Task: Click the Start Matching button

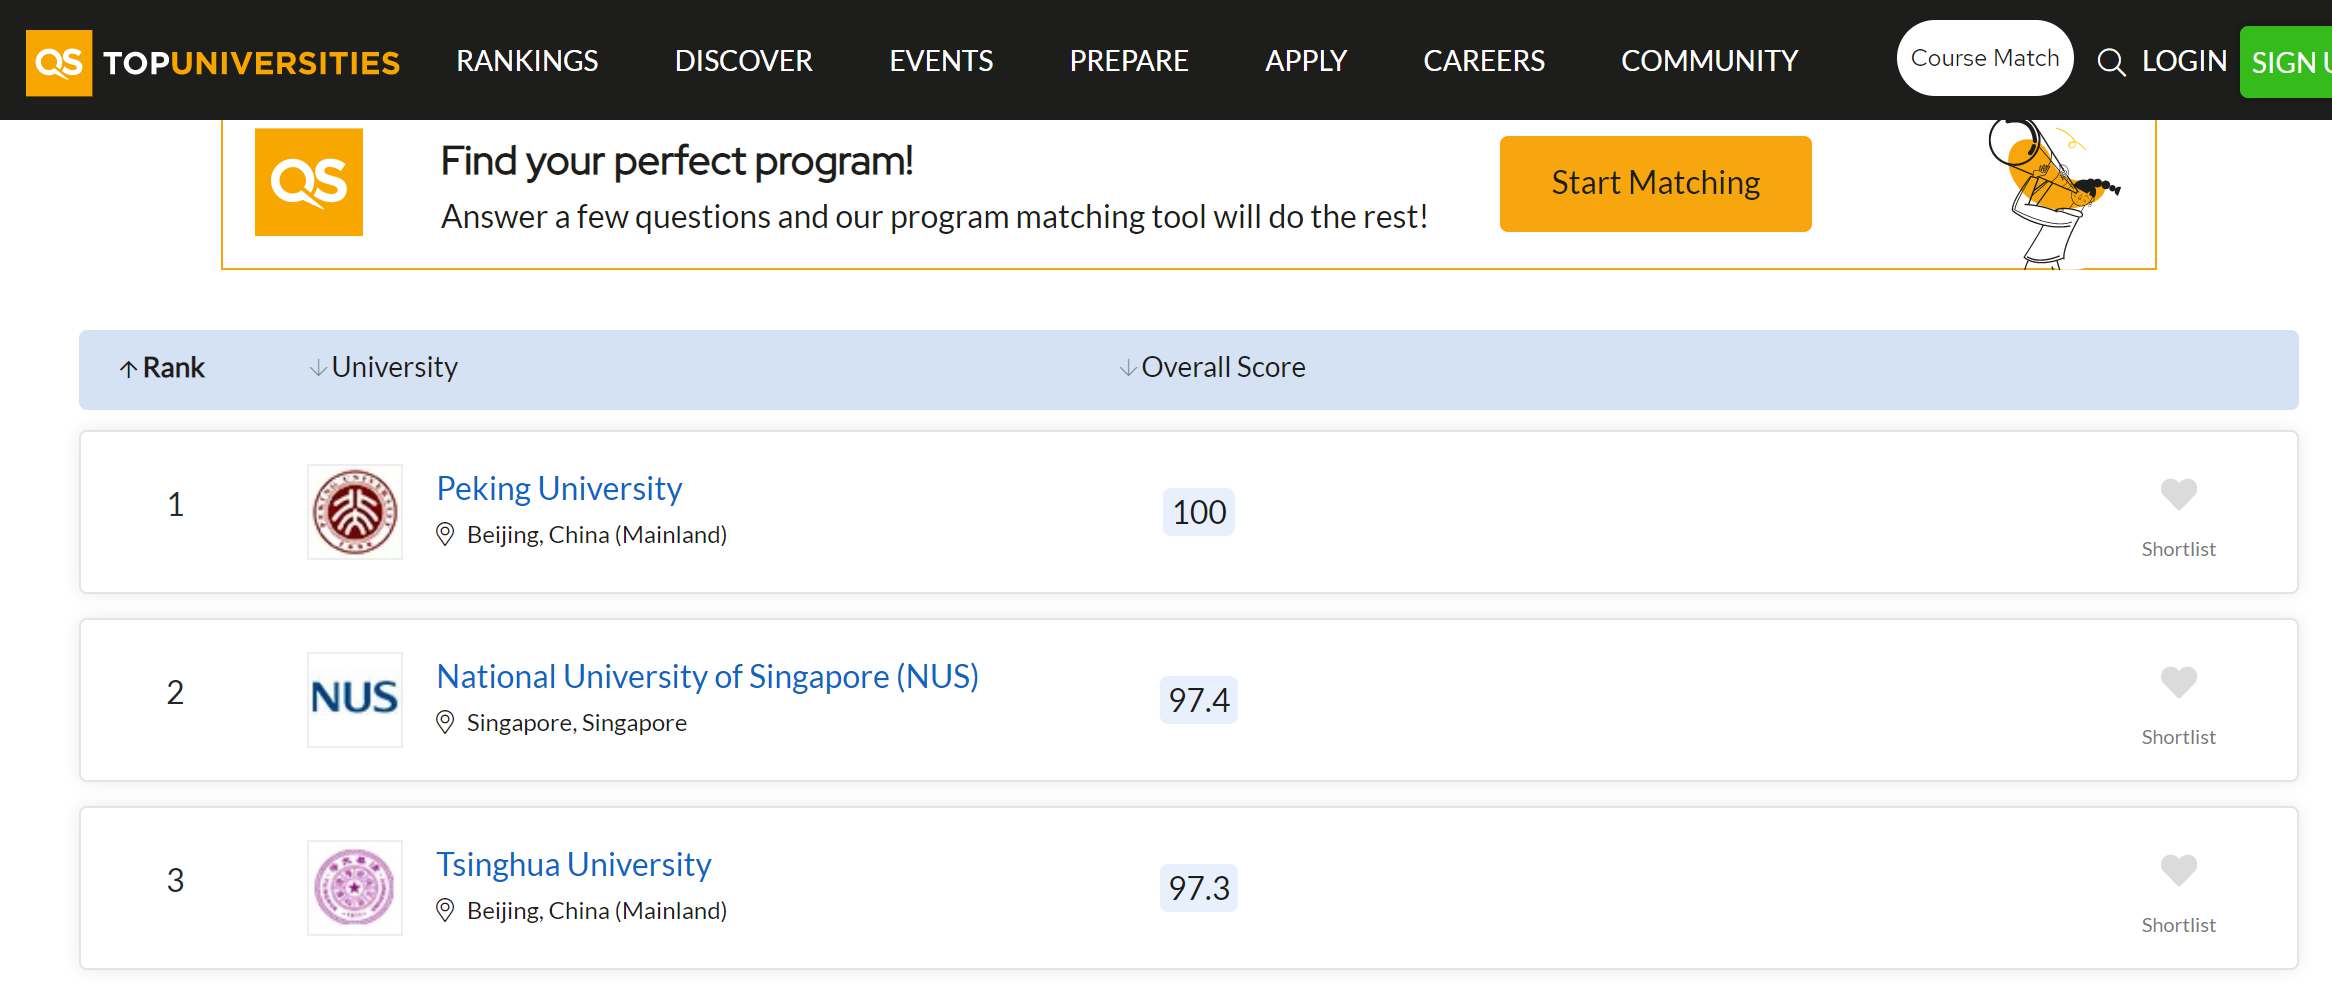Action: (1656, 184)
